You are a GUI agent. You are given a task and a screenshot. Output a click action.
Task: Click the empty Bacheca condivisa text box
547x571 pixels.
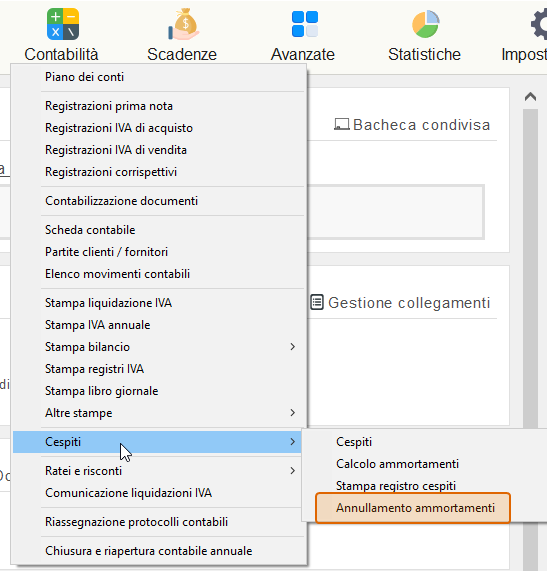click(396, 212)
